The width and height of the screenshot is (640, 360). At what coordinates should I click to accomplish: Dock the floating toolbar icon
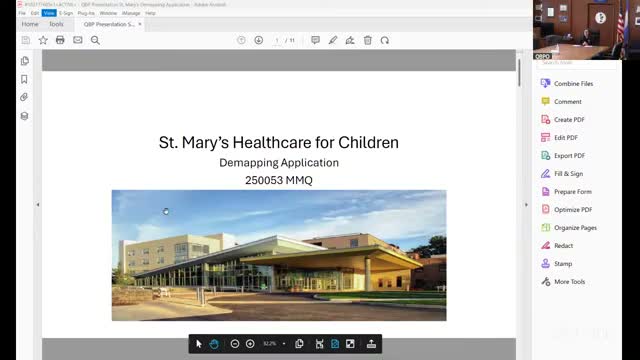(371, 344)
